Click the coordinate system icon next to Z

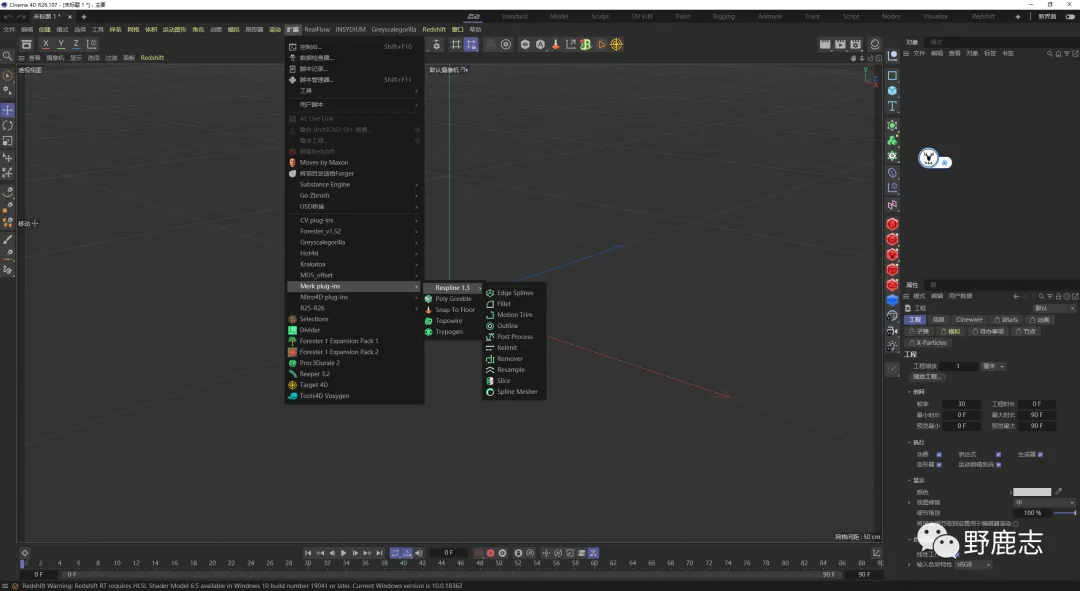(92, 44)
